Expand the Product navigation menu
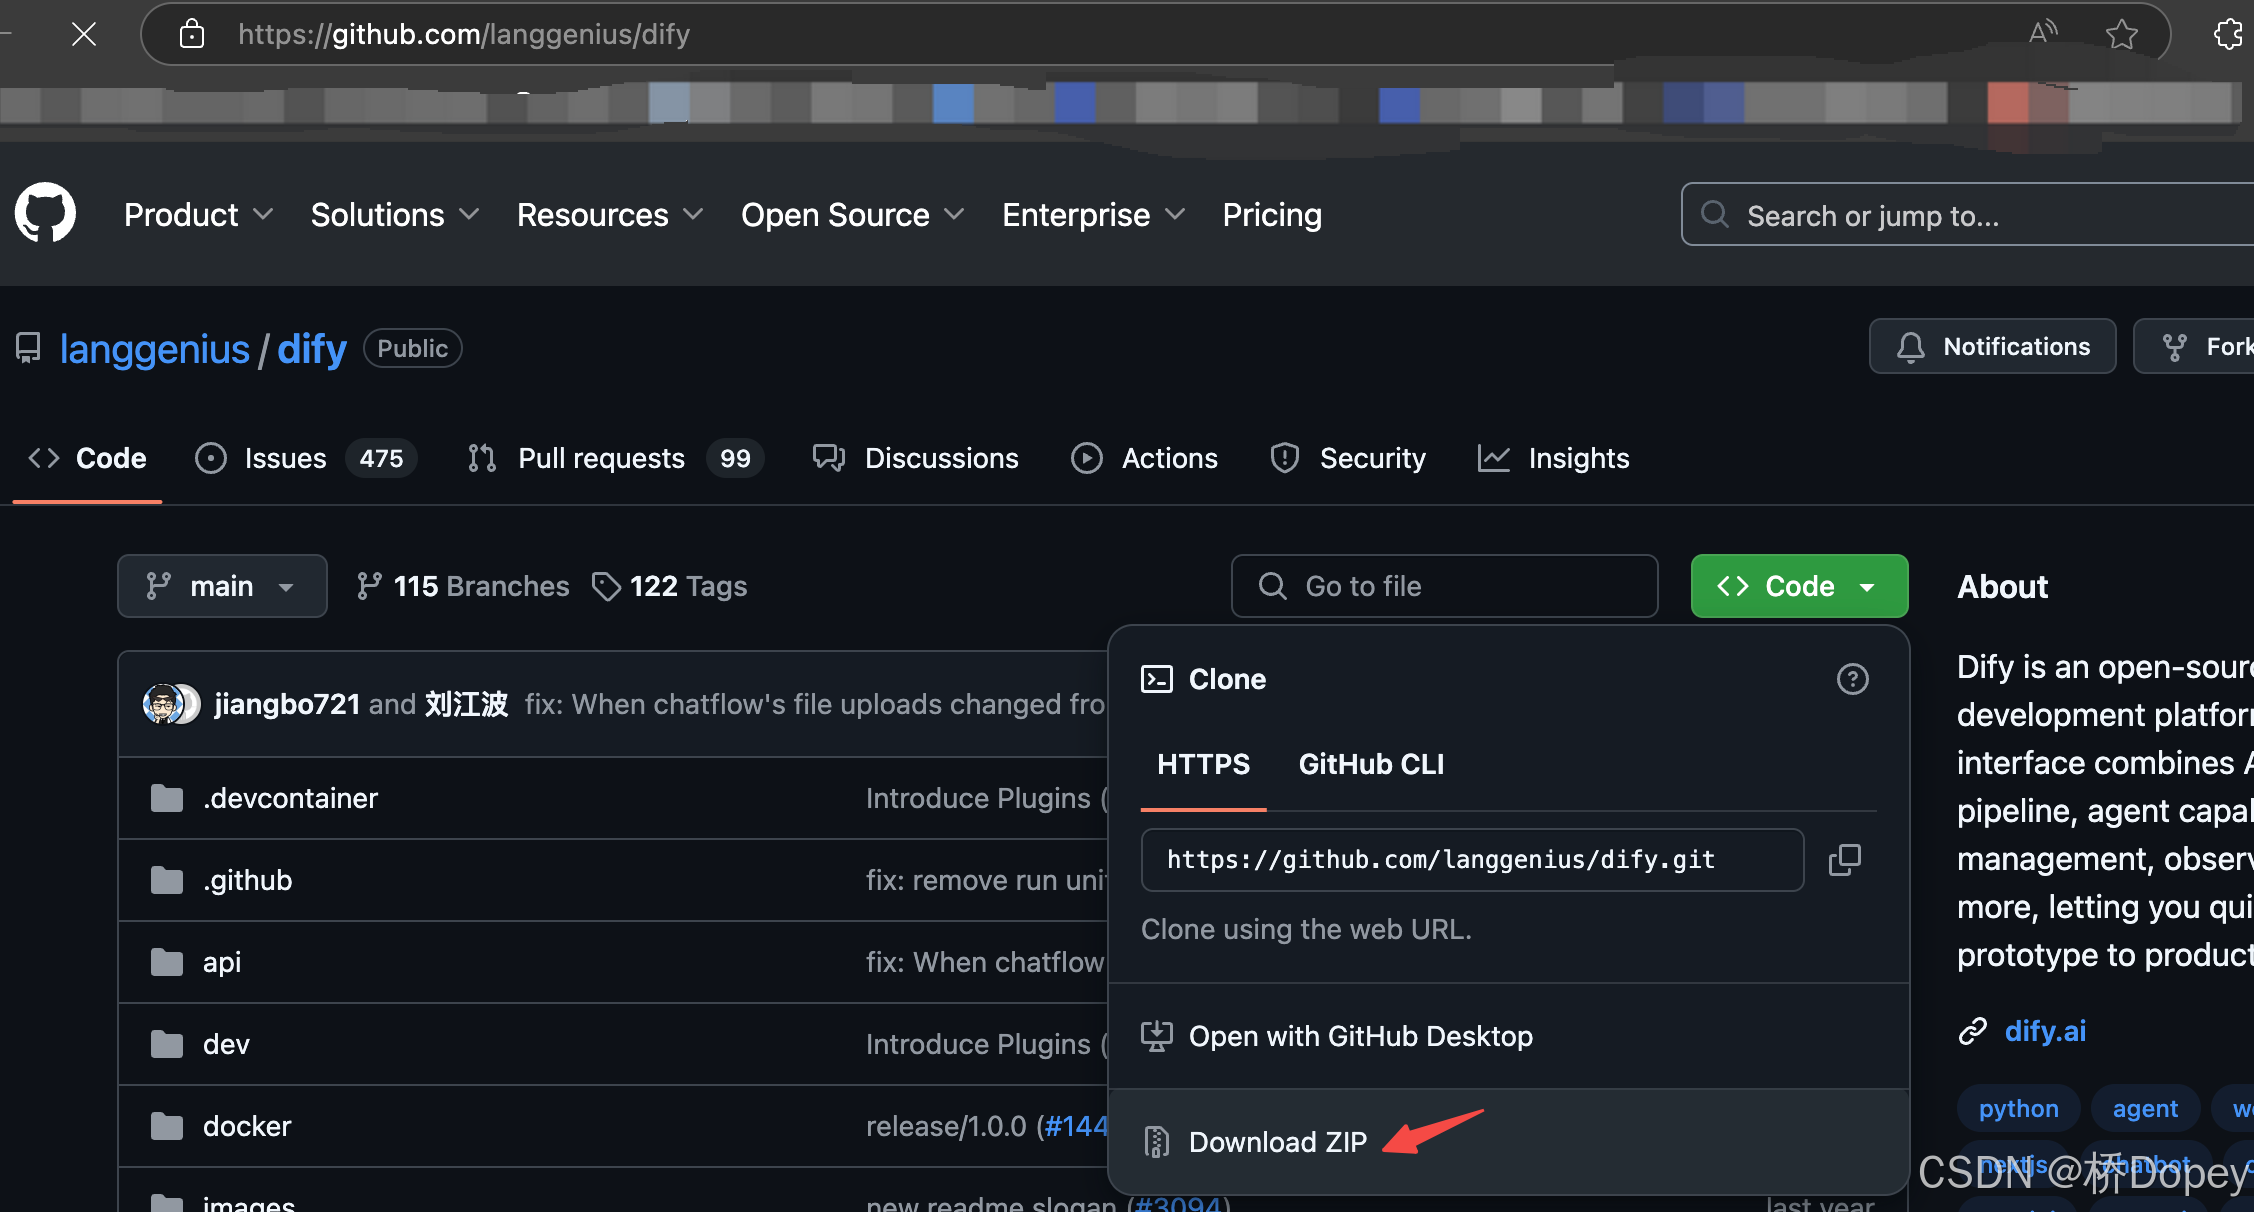Screen dimensions: 2254x1212 pos(198,215)
